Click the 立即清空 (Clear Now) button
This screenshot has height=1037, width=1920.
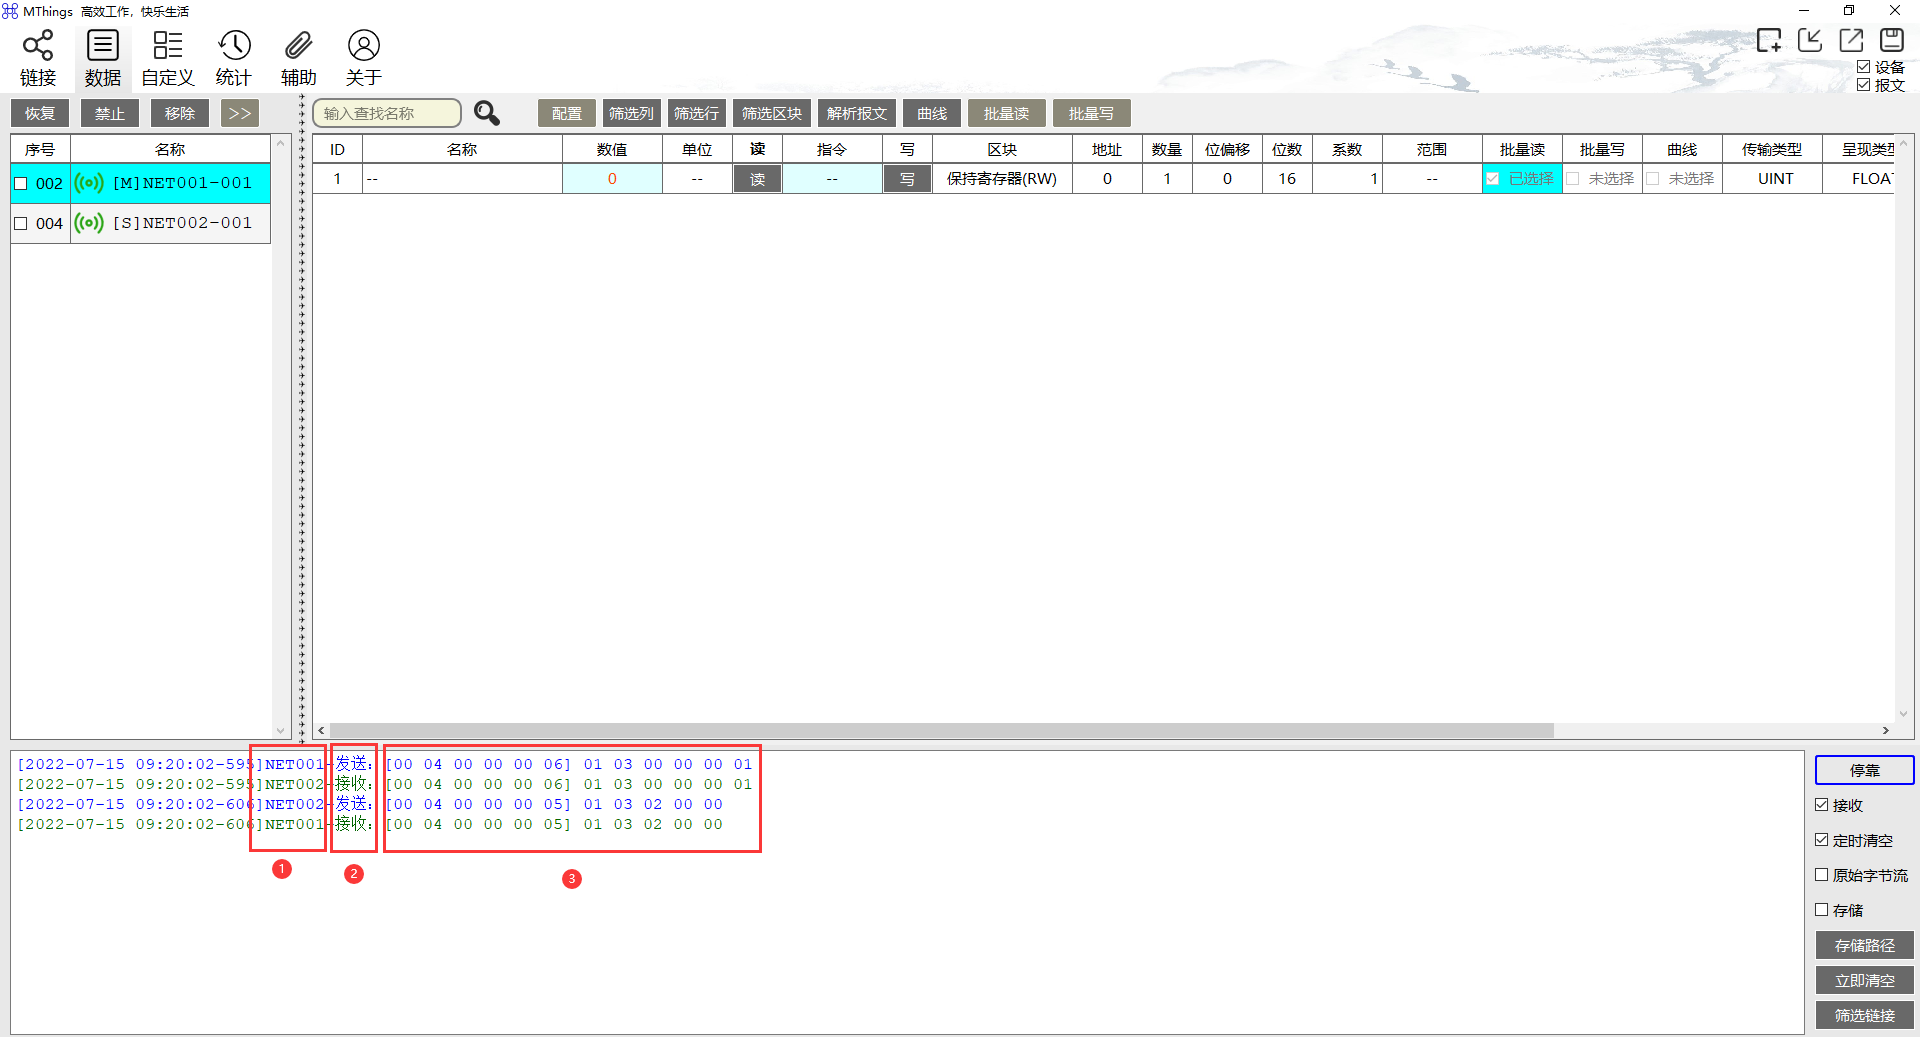tap(1864, 981)
